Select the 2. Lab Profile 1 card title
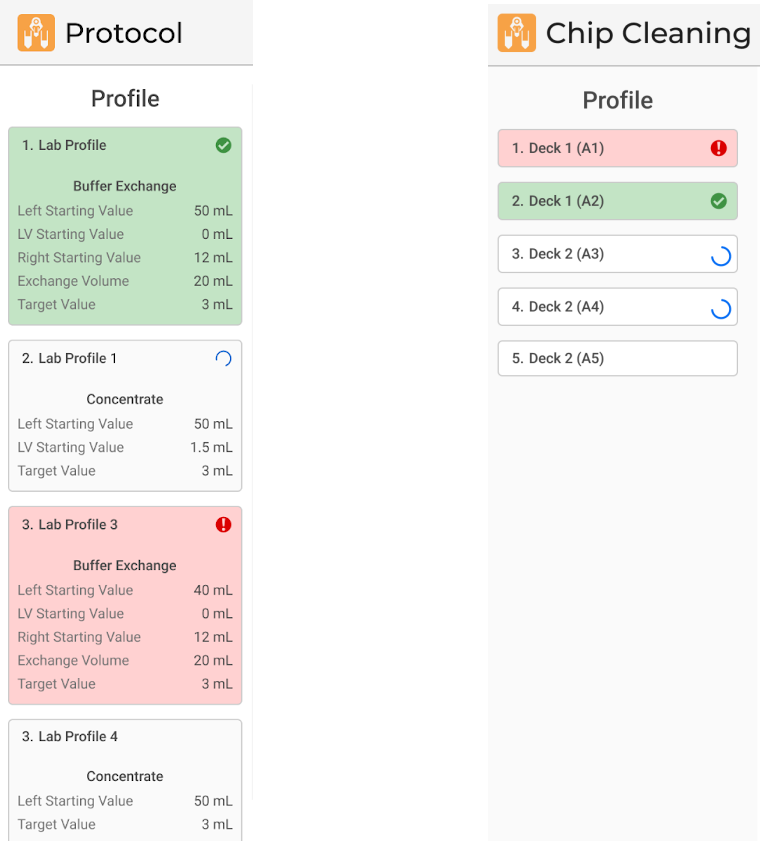This screenshot has width=760, height=841. (x=70, y=359)
